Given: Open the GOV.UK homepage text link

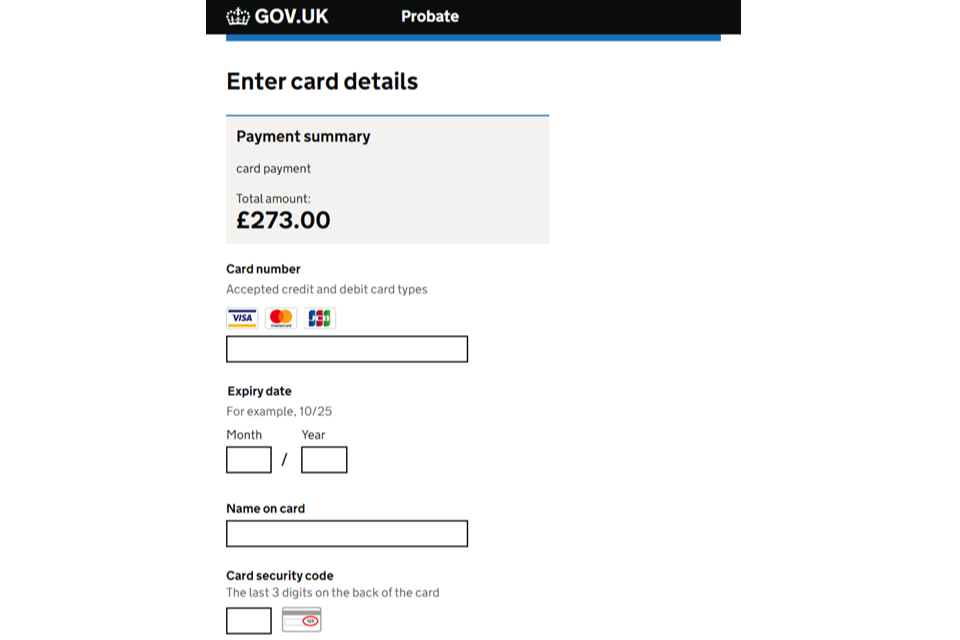Looking at the screenshot, I should tap(291, 16).
